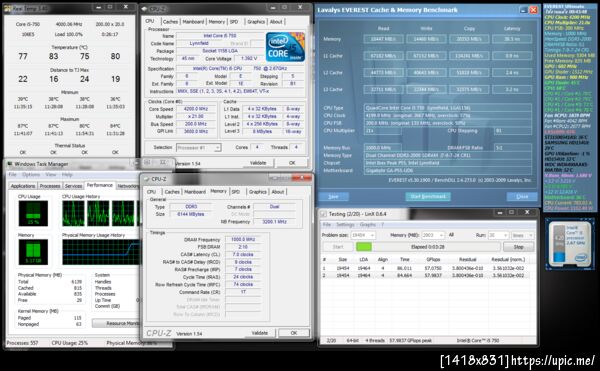Switch to the Services tab in Task Manager
600x371 pixels.
coord(73,186)
